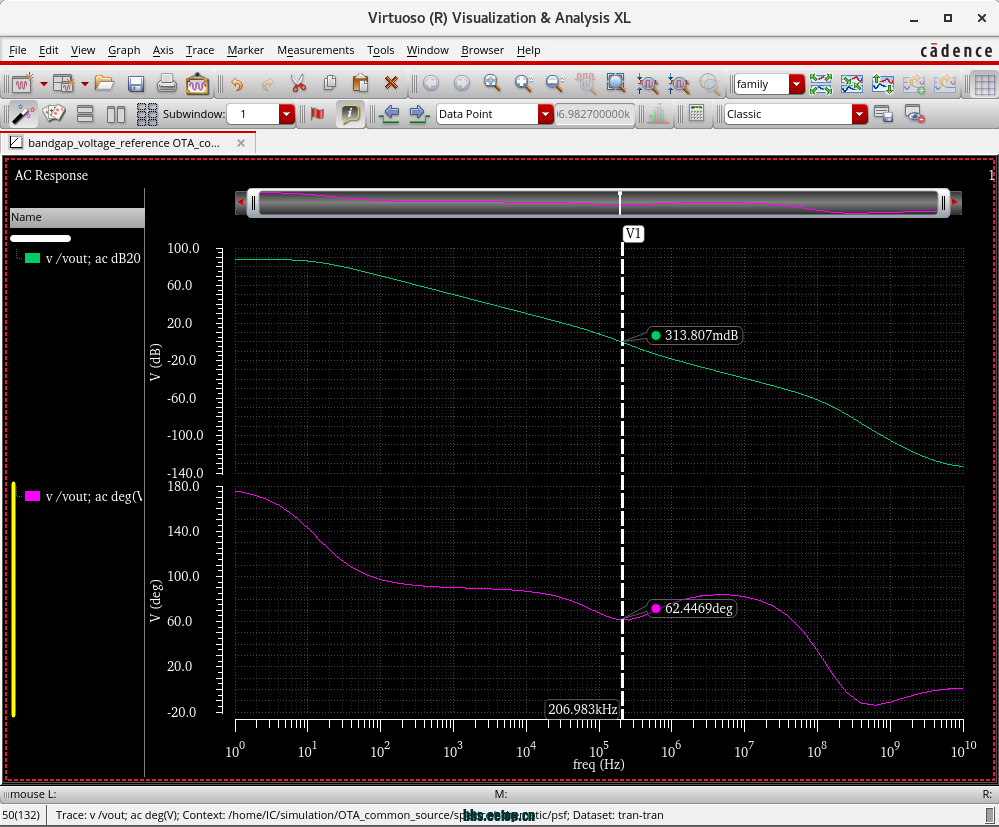Viewport: 999px width, 827px height.
Task: Go to the next zoom view
Action: click(x=461, y=84)
